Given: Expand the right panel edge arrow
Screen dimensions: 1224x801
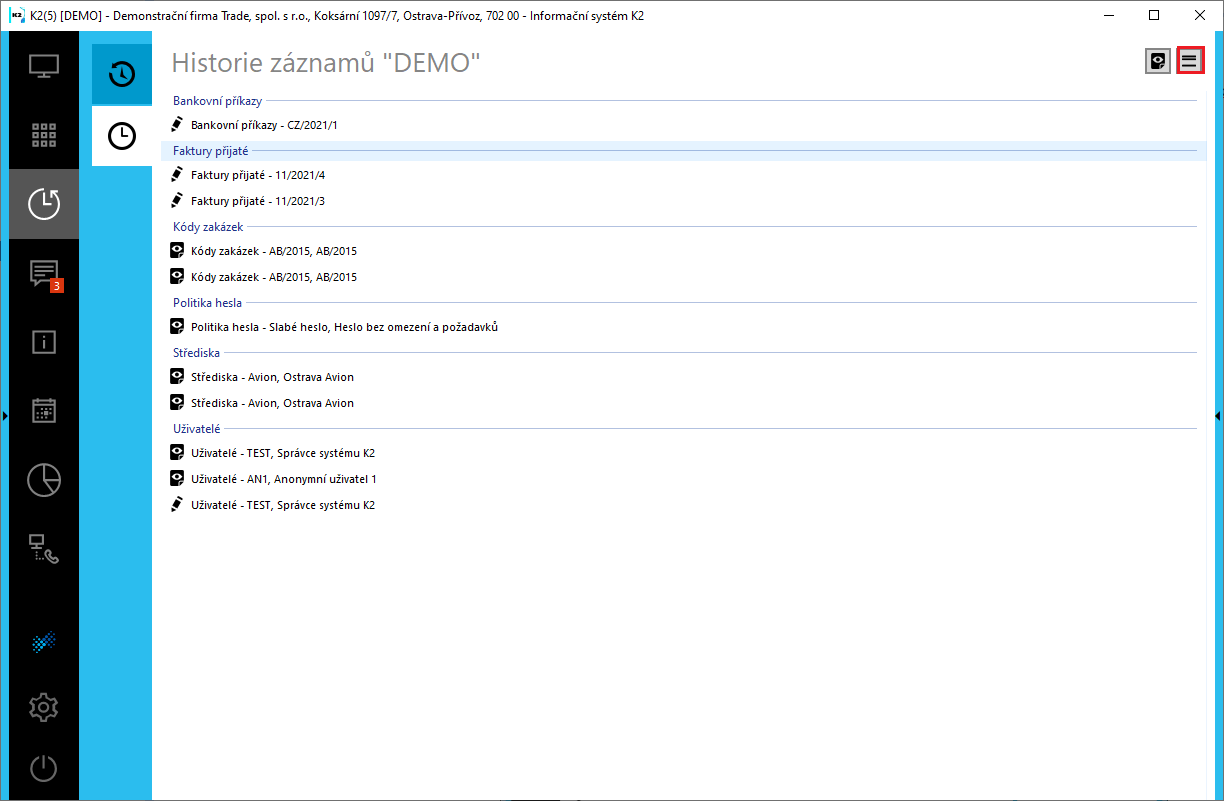Looking at the screenshot, I should click(1218, 415).
